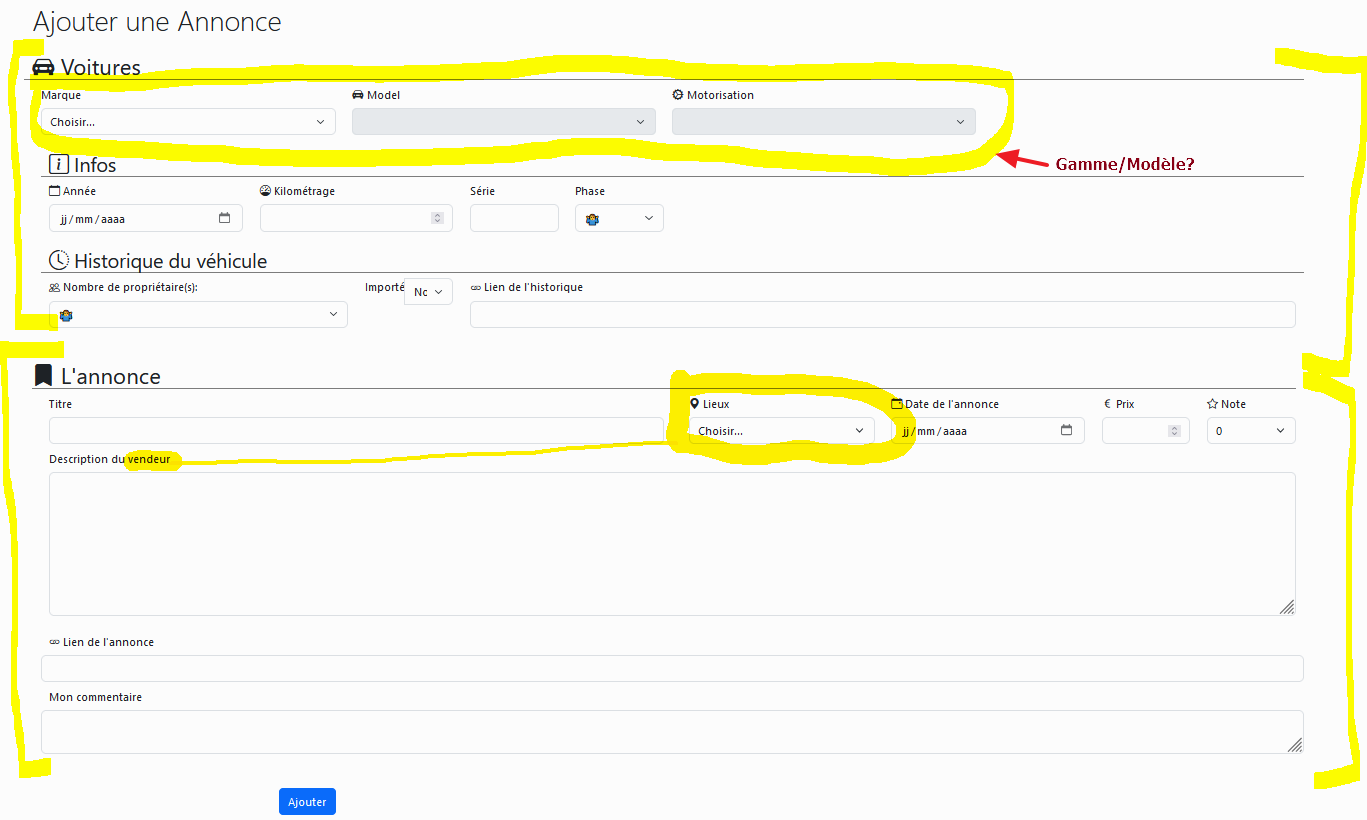Click the star icon beside Note
The height and width of the screenshot is (820, 1367).
pos(1212,404)
